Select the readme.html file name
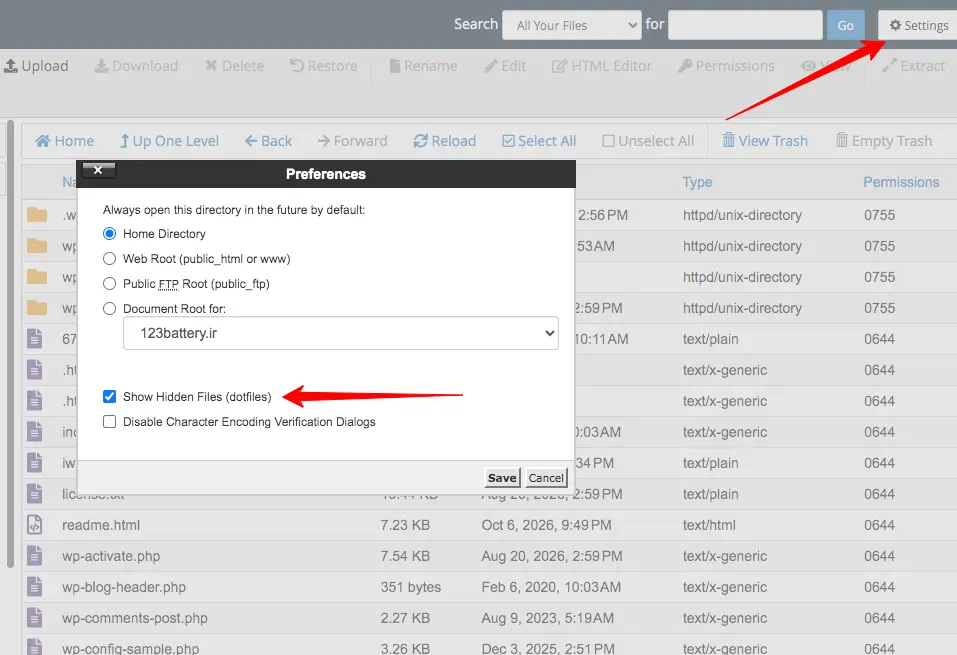The height and width of the screenshot is (655, 957). point(101,526)
